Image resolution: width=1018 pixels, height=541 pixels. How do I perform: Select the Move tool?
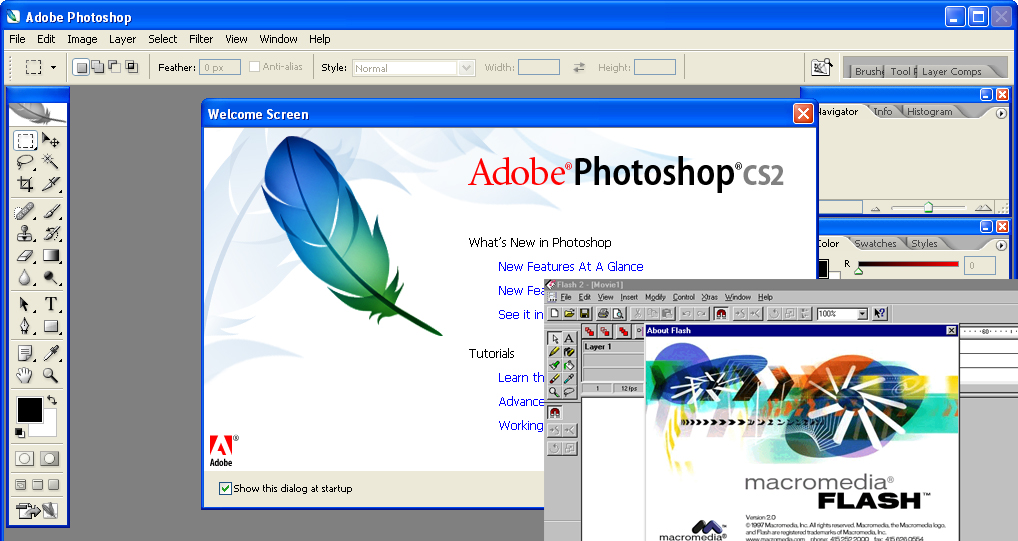click(x=51, y=140)
